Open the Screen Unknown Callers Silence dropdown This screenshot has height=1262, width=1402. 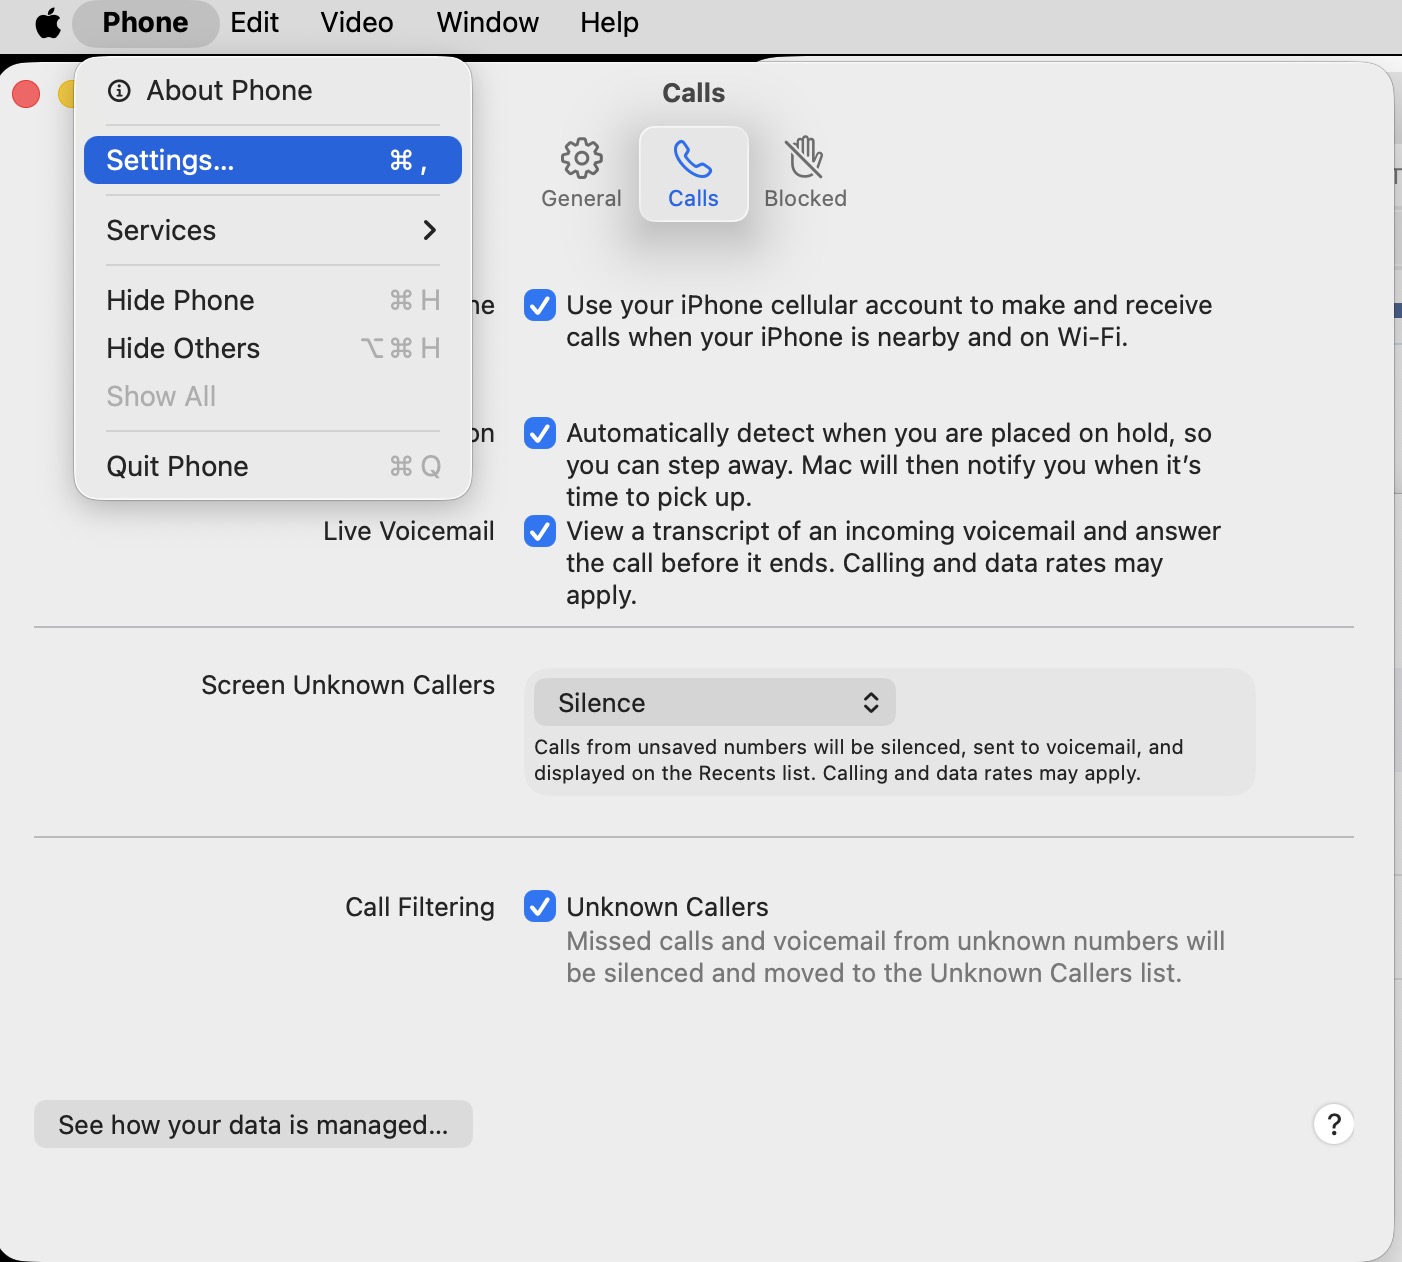tap(714, 703)
